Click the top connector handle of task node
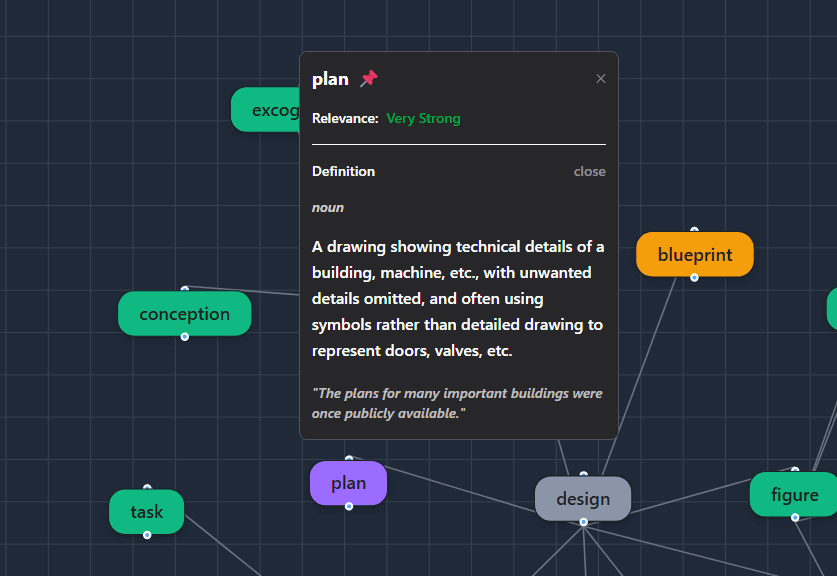Viewport: 837px width, 576px height. tap(147, 487)
